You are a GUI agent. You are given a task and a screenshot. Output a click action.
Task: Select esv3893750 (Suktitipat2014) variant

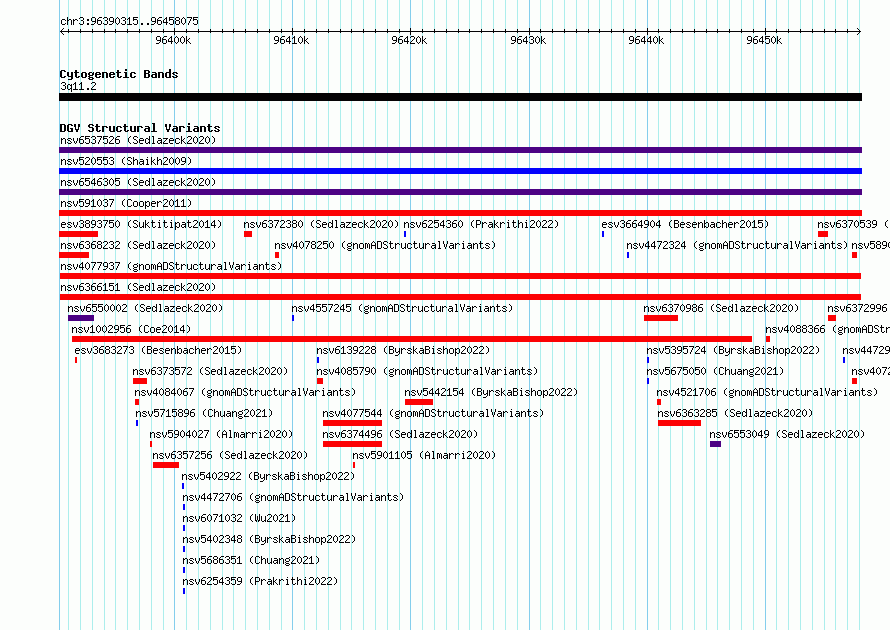pos(141,224)
